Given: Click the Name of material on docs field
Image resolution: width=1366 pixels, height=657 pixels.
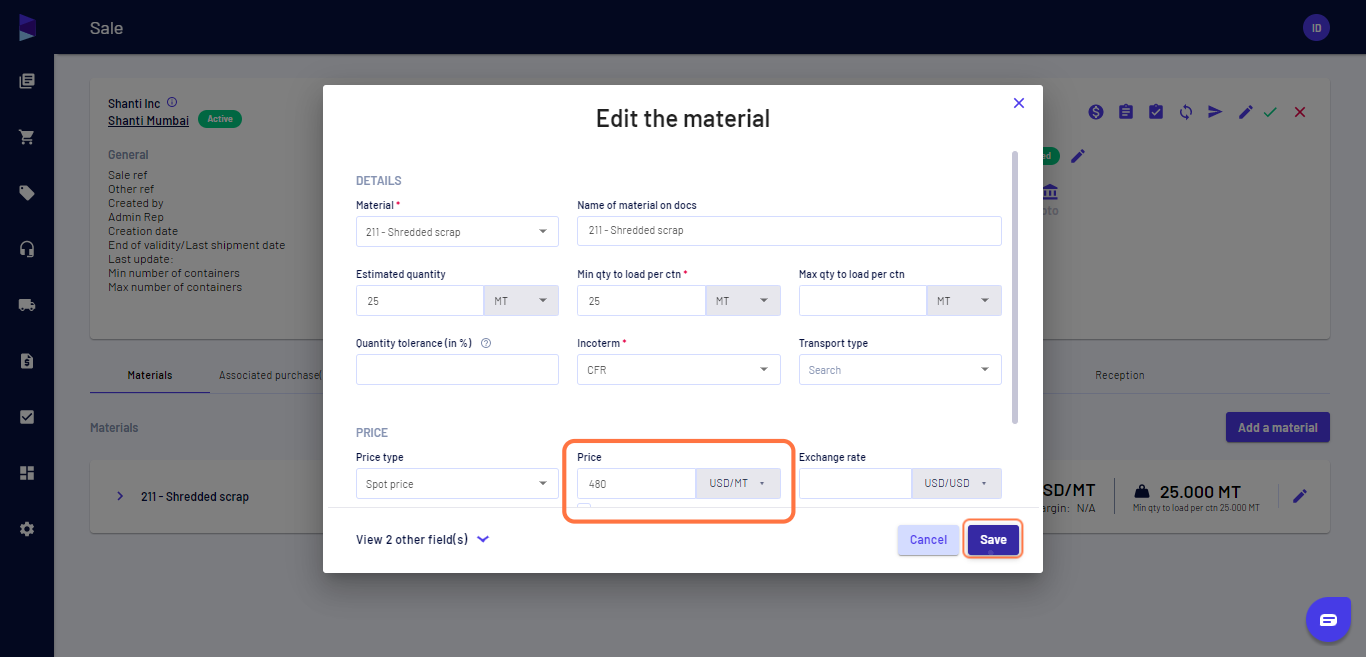Looking at the screenshot, I should (789, 231).
